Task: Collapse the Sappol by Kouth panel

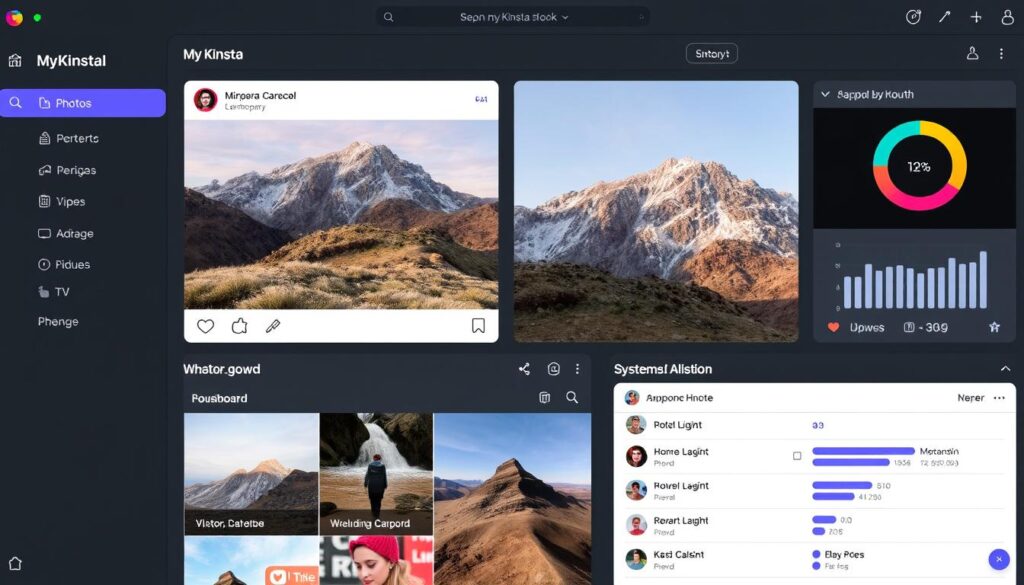Action: 825,94
